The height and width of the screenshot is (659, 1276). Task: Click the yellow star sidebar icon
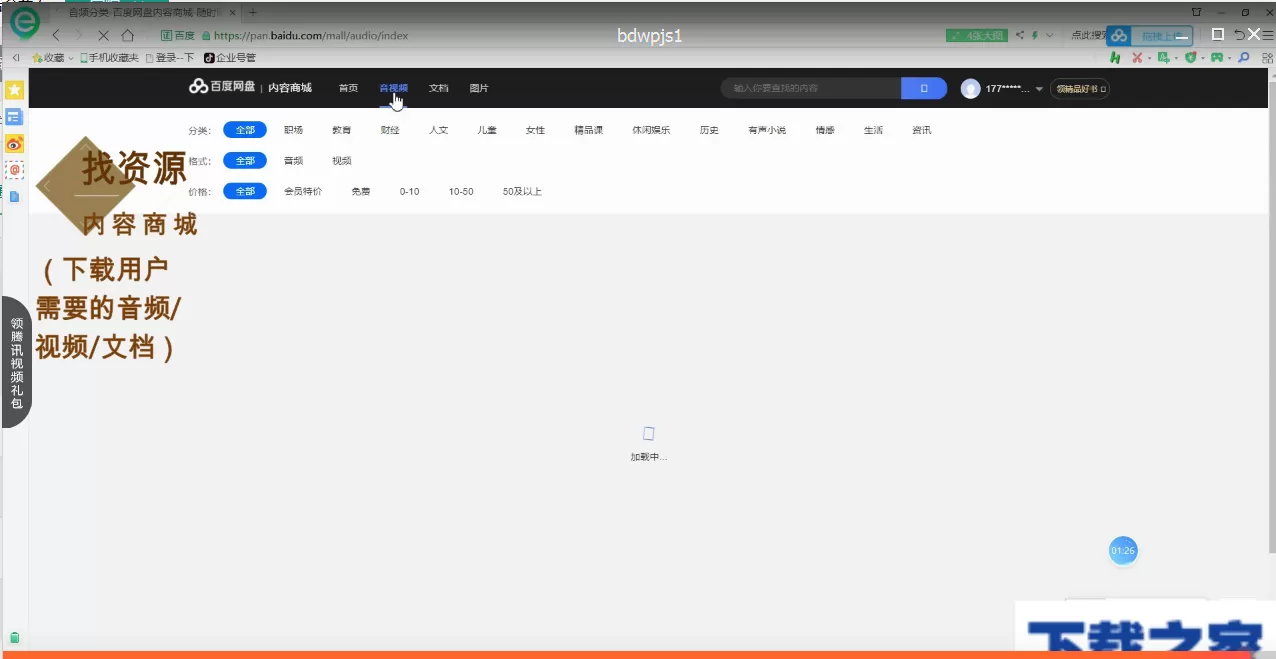click(x=14, y=90)
